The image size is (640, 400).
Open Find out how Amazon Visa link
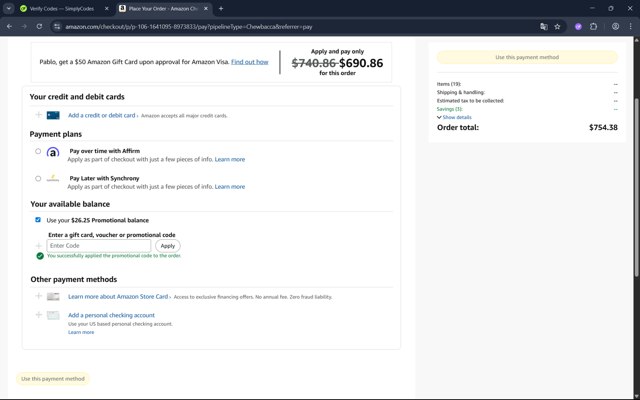(x=249, y=62)
